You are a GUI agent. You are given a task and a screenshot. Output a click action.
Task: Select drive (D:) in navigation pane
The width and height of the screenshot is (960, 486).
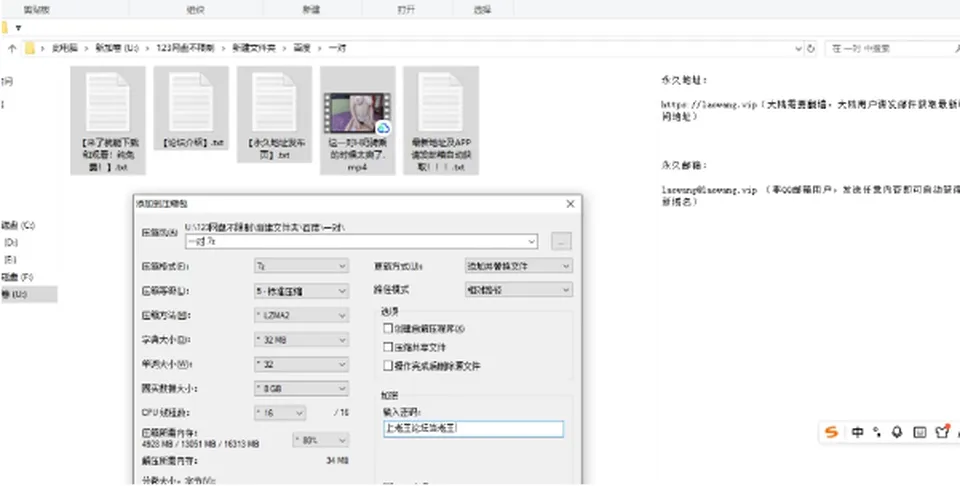[x=11, y=242]
